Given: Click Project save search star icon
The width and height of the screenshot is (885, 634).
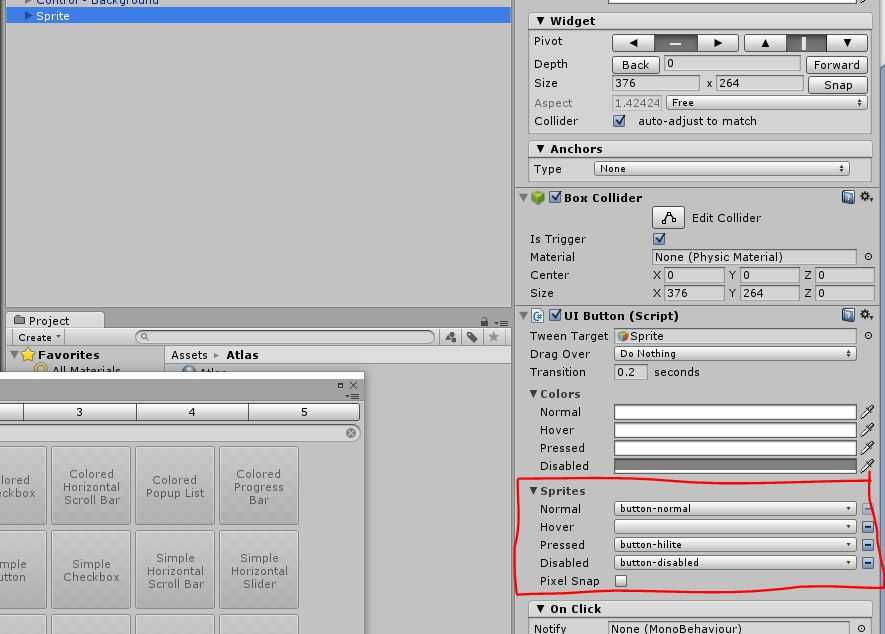Looking at the screenshot, I should [493, 337].
